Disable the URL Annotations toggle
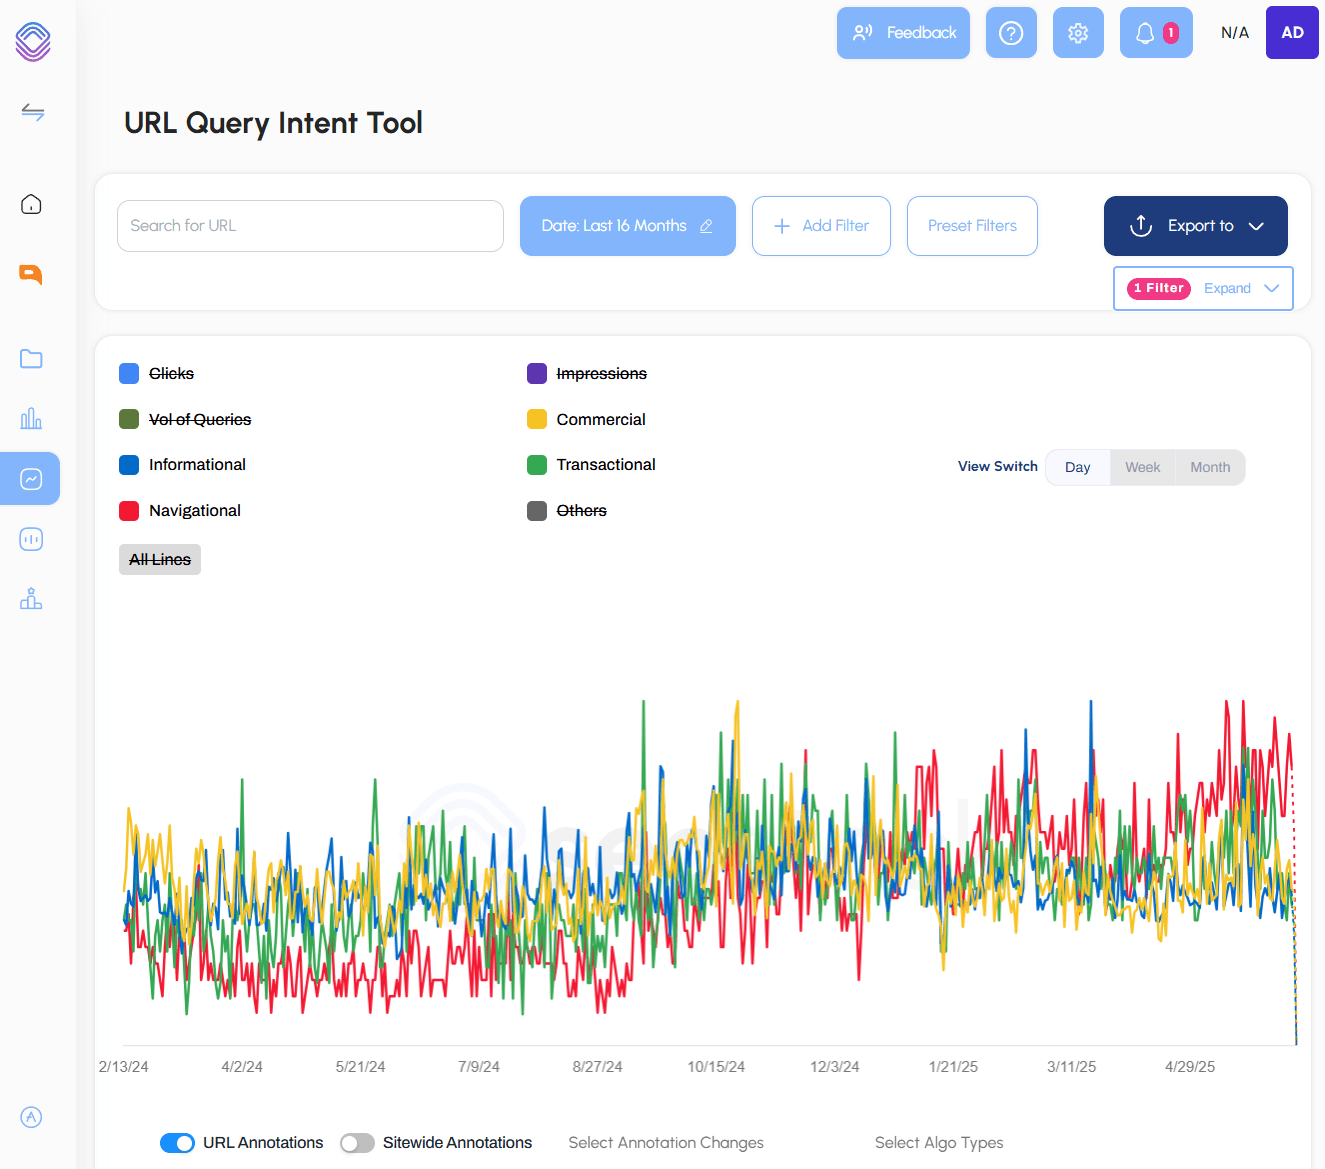 [177, 1142]
